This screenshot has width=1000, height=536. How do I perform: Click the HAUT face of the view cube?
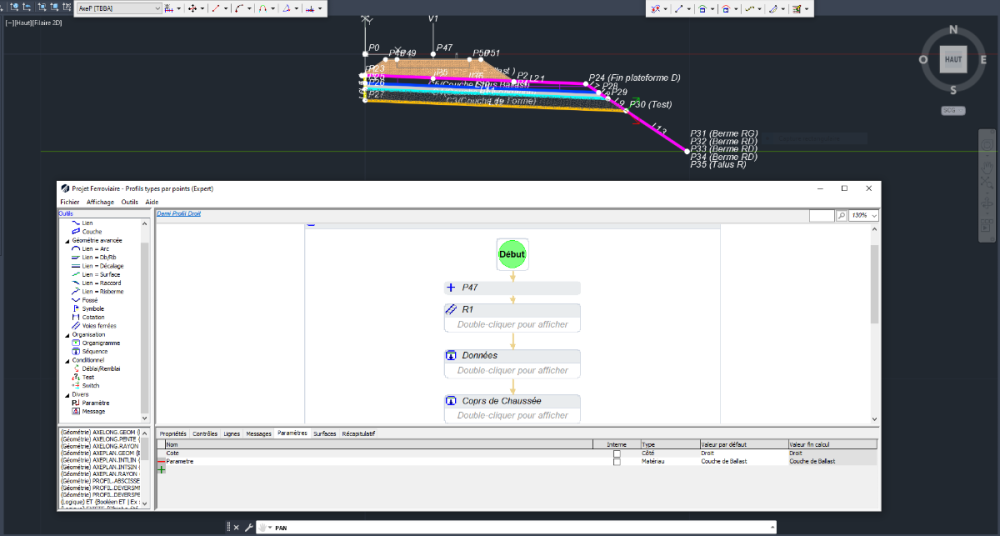(953, 59)
